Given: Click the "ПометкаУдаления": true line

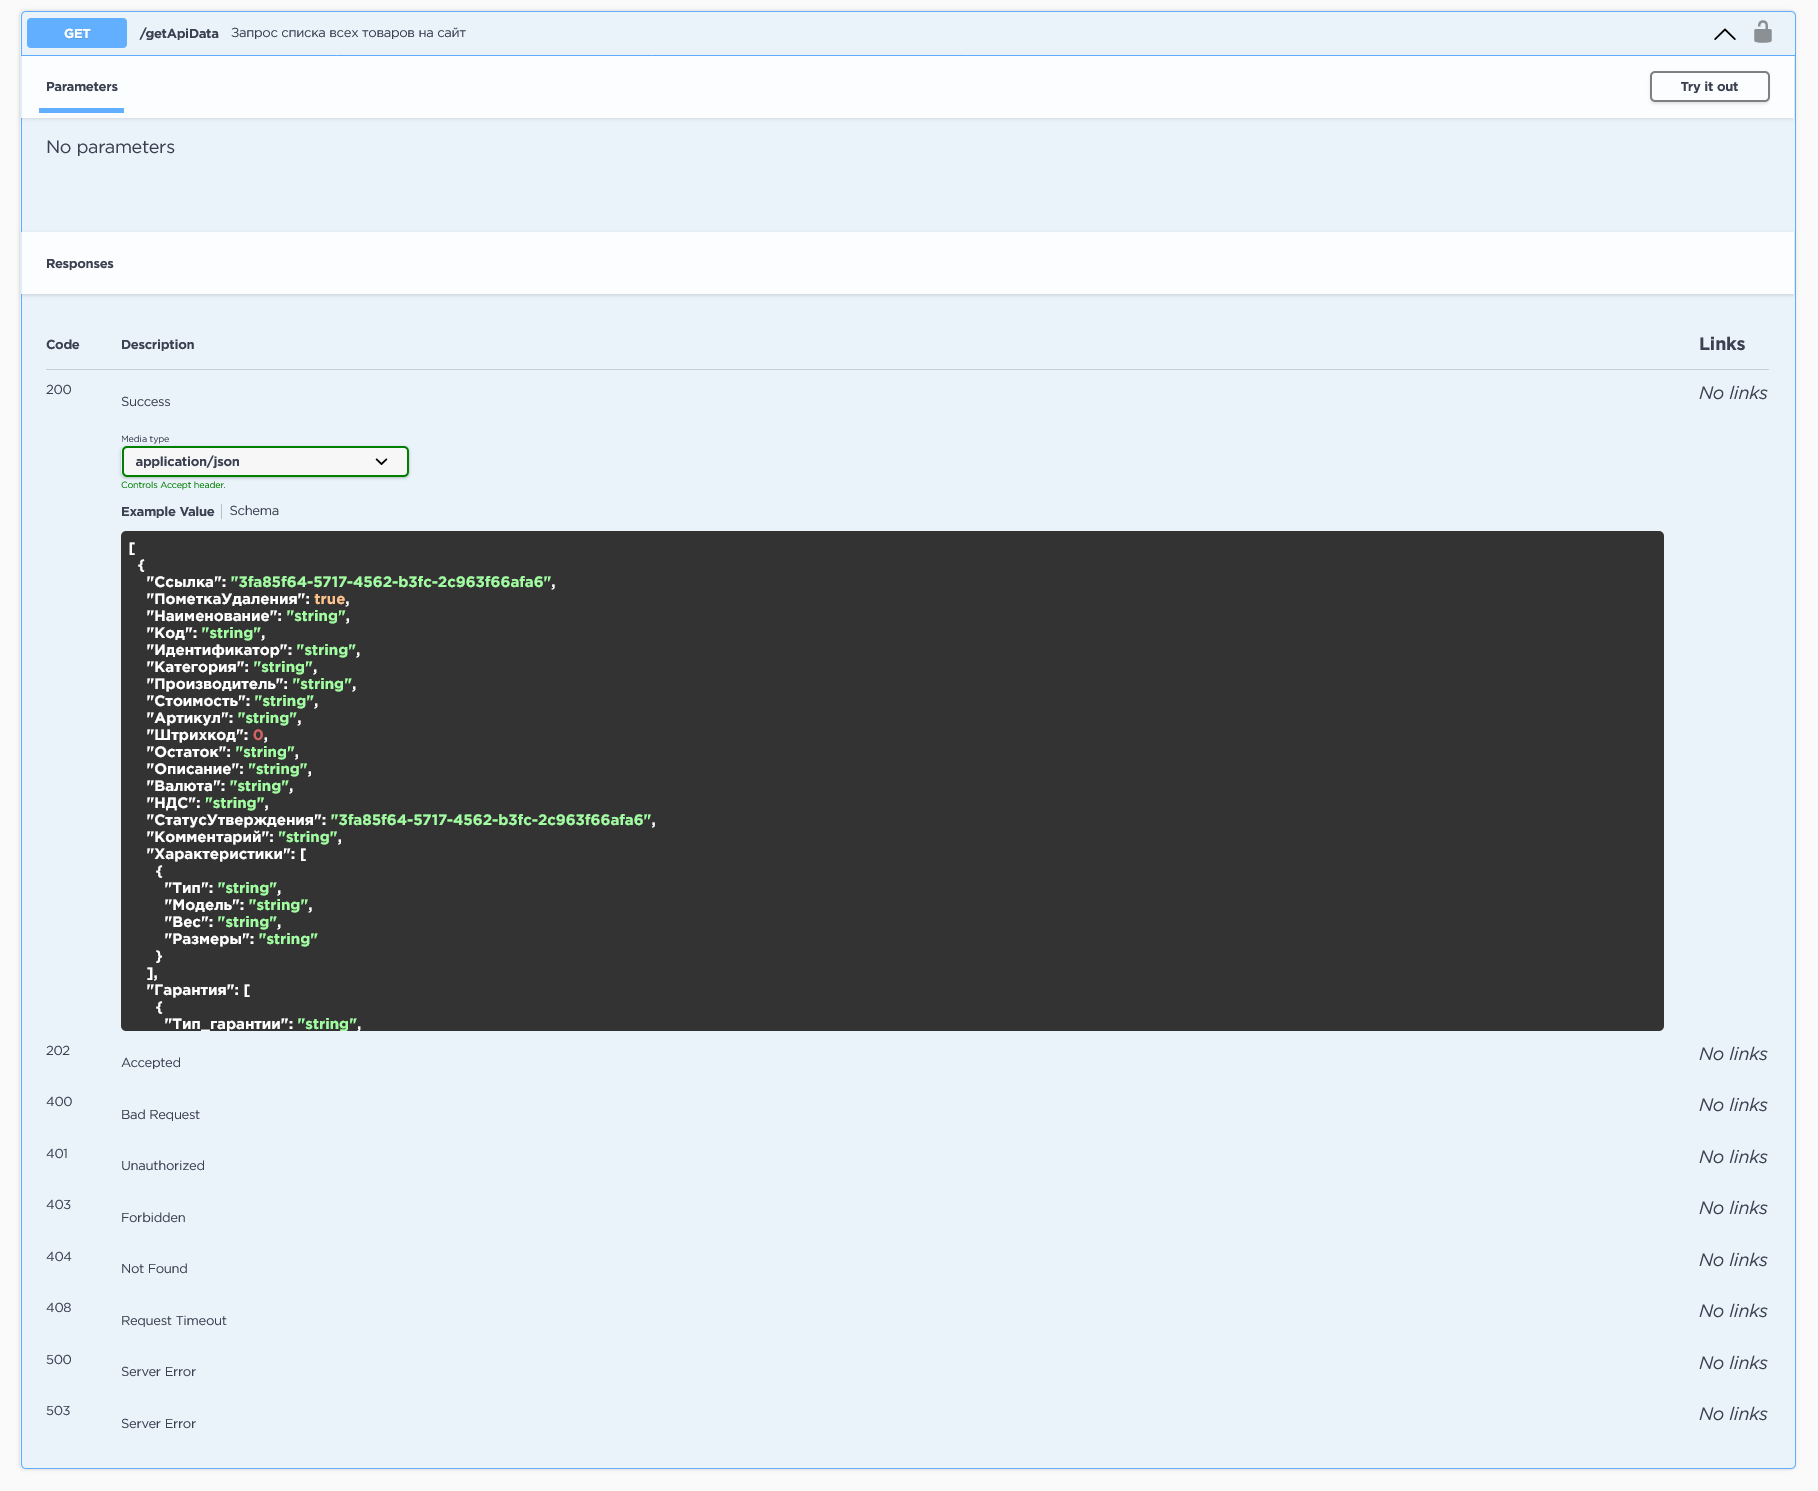Looking at the screenshot, I should click(x=248, y=599).
